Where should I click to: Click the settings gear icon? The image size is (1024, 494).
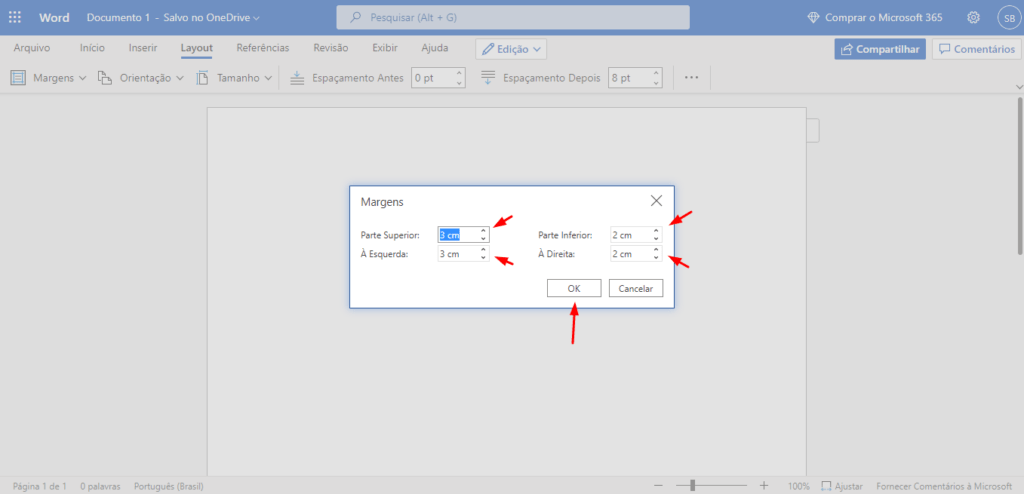(x=973, y=17)
